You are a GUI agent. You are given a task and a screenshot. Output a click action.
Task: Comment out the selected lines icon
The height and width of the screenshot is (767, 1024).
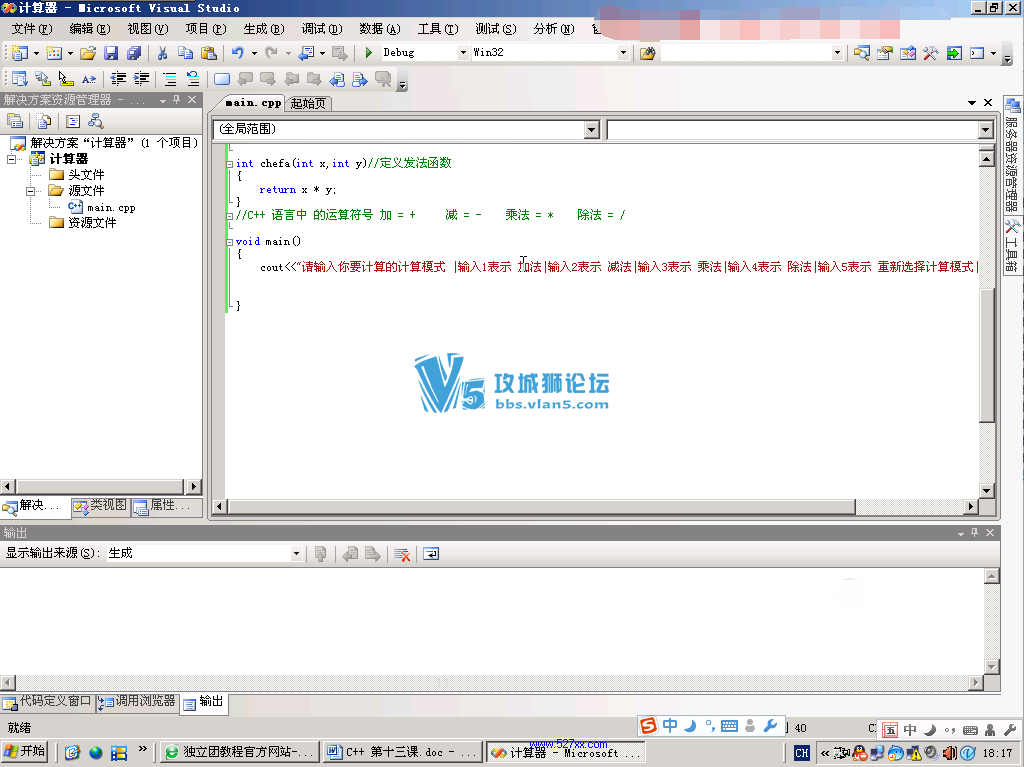tap(170, 79)
